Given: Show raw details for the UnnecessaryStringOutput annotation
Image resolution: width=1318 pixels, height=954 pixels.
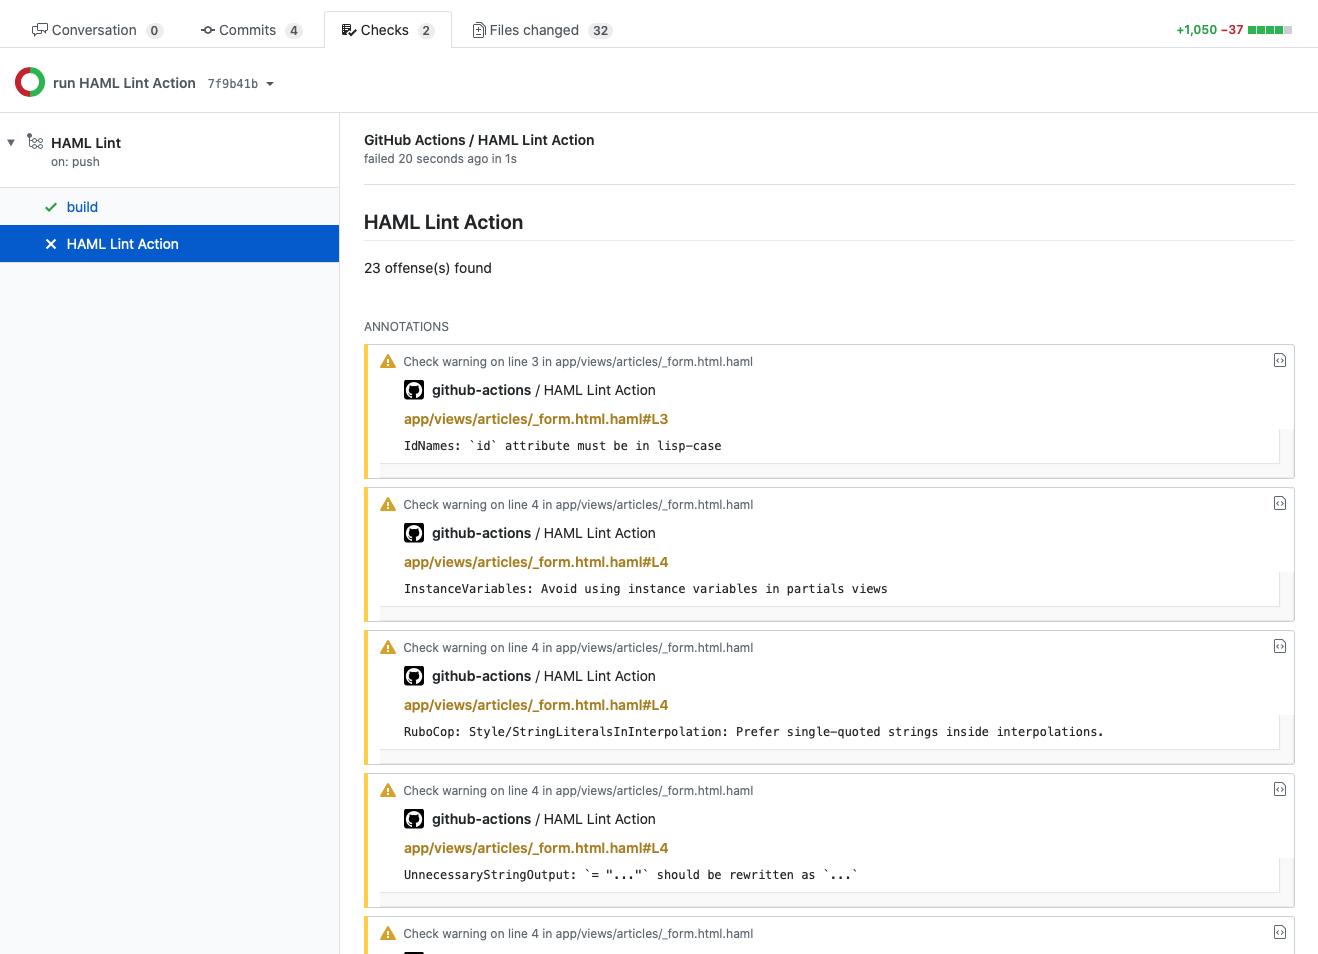Looking at the screenshot, I should (x=1280, y=789).
